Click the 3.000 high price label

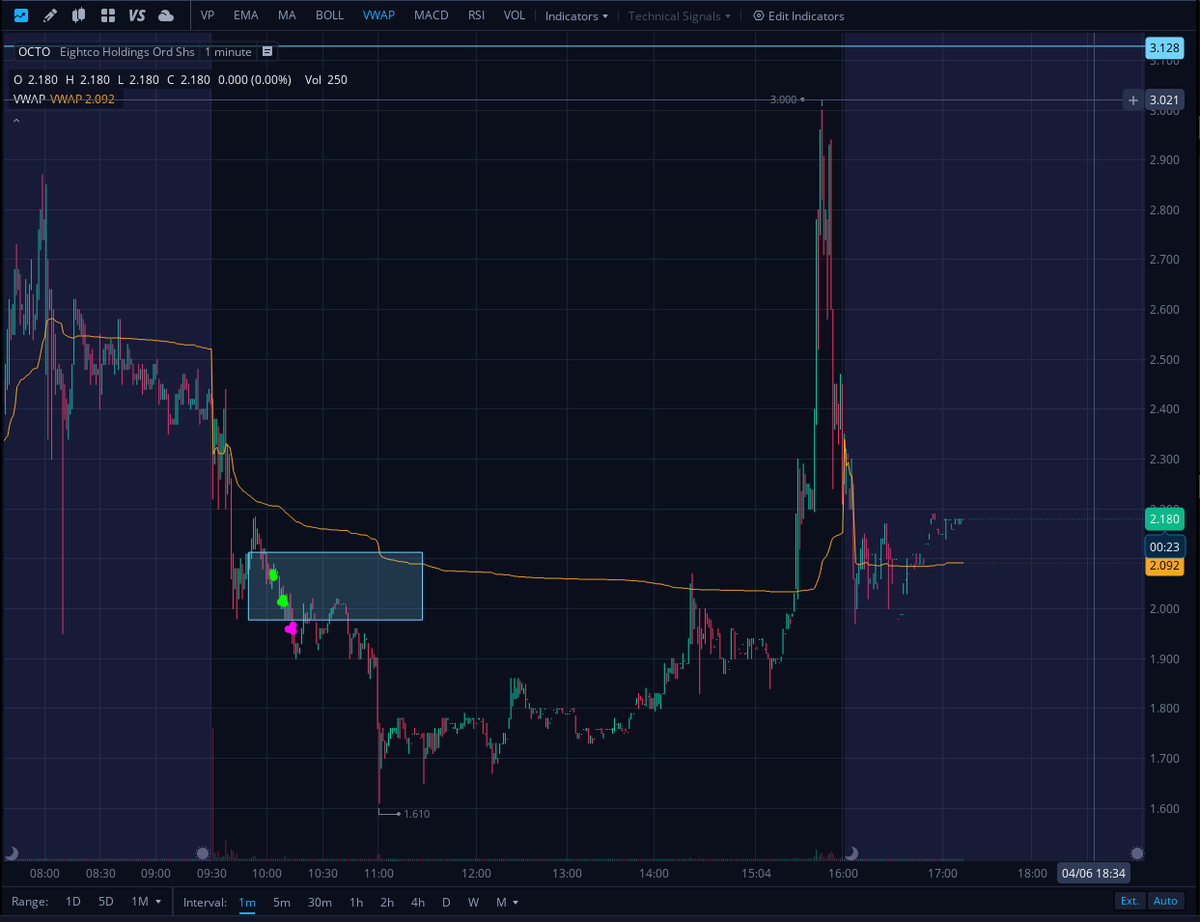783,99
